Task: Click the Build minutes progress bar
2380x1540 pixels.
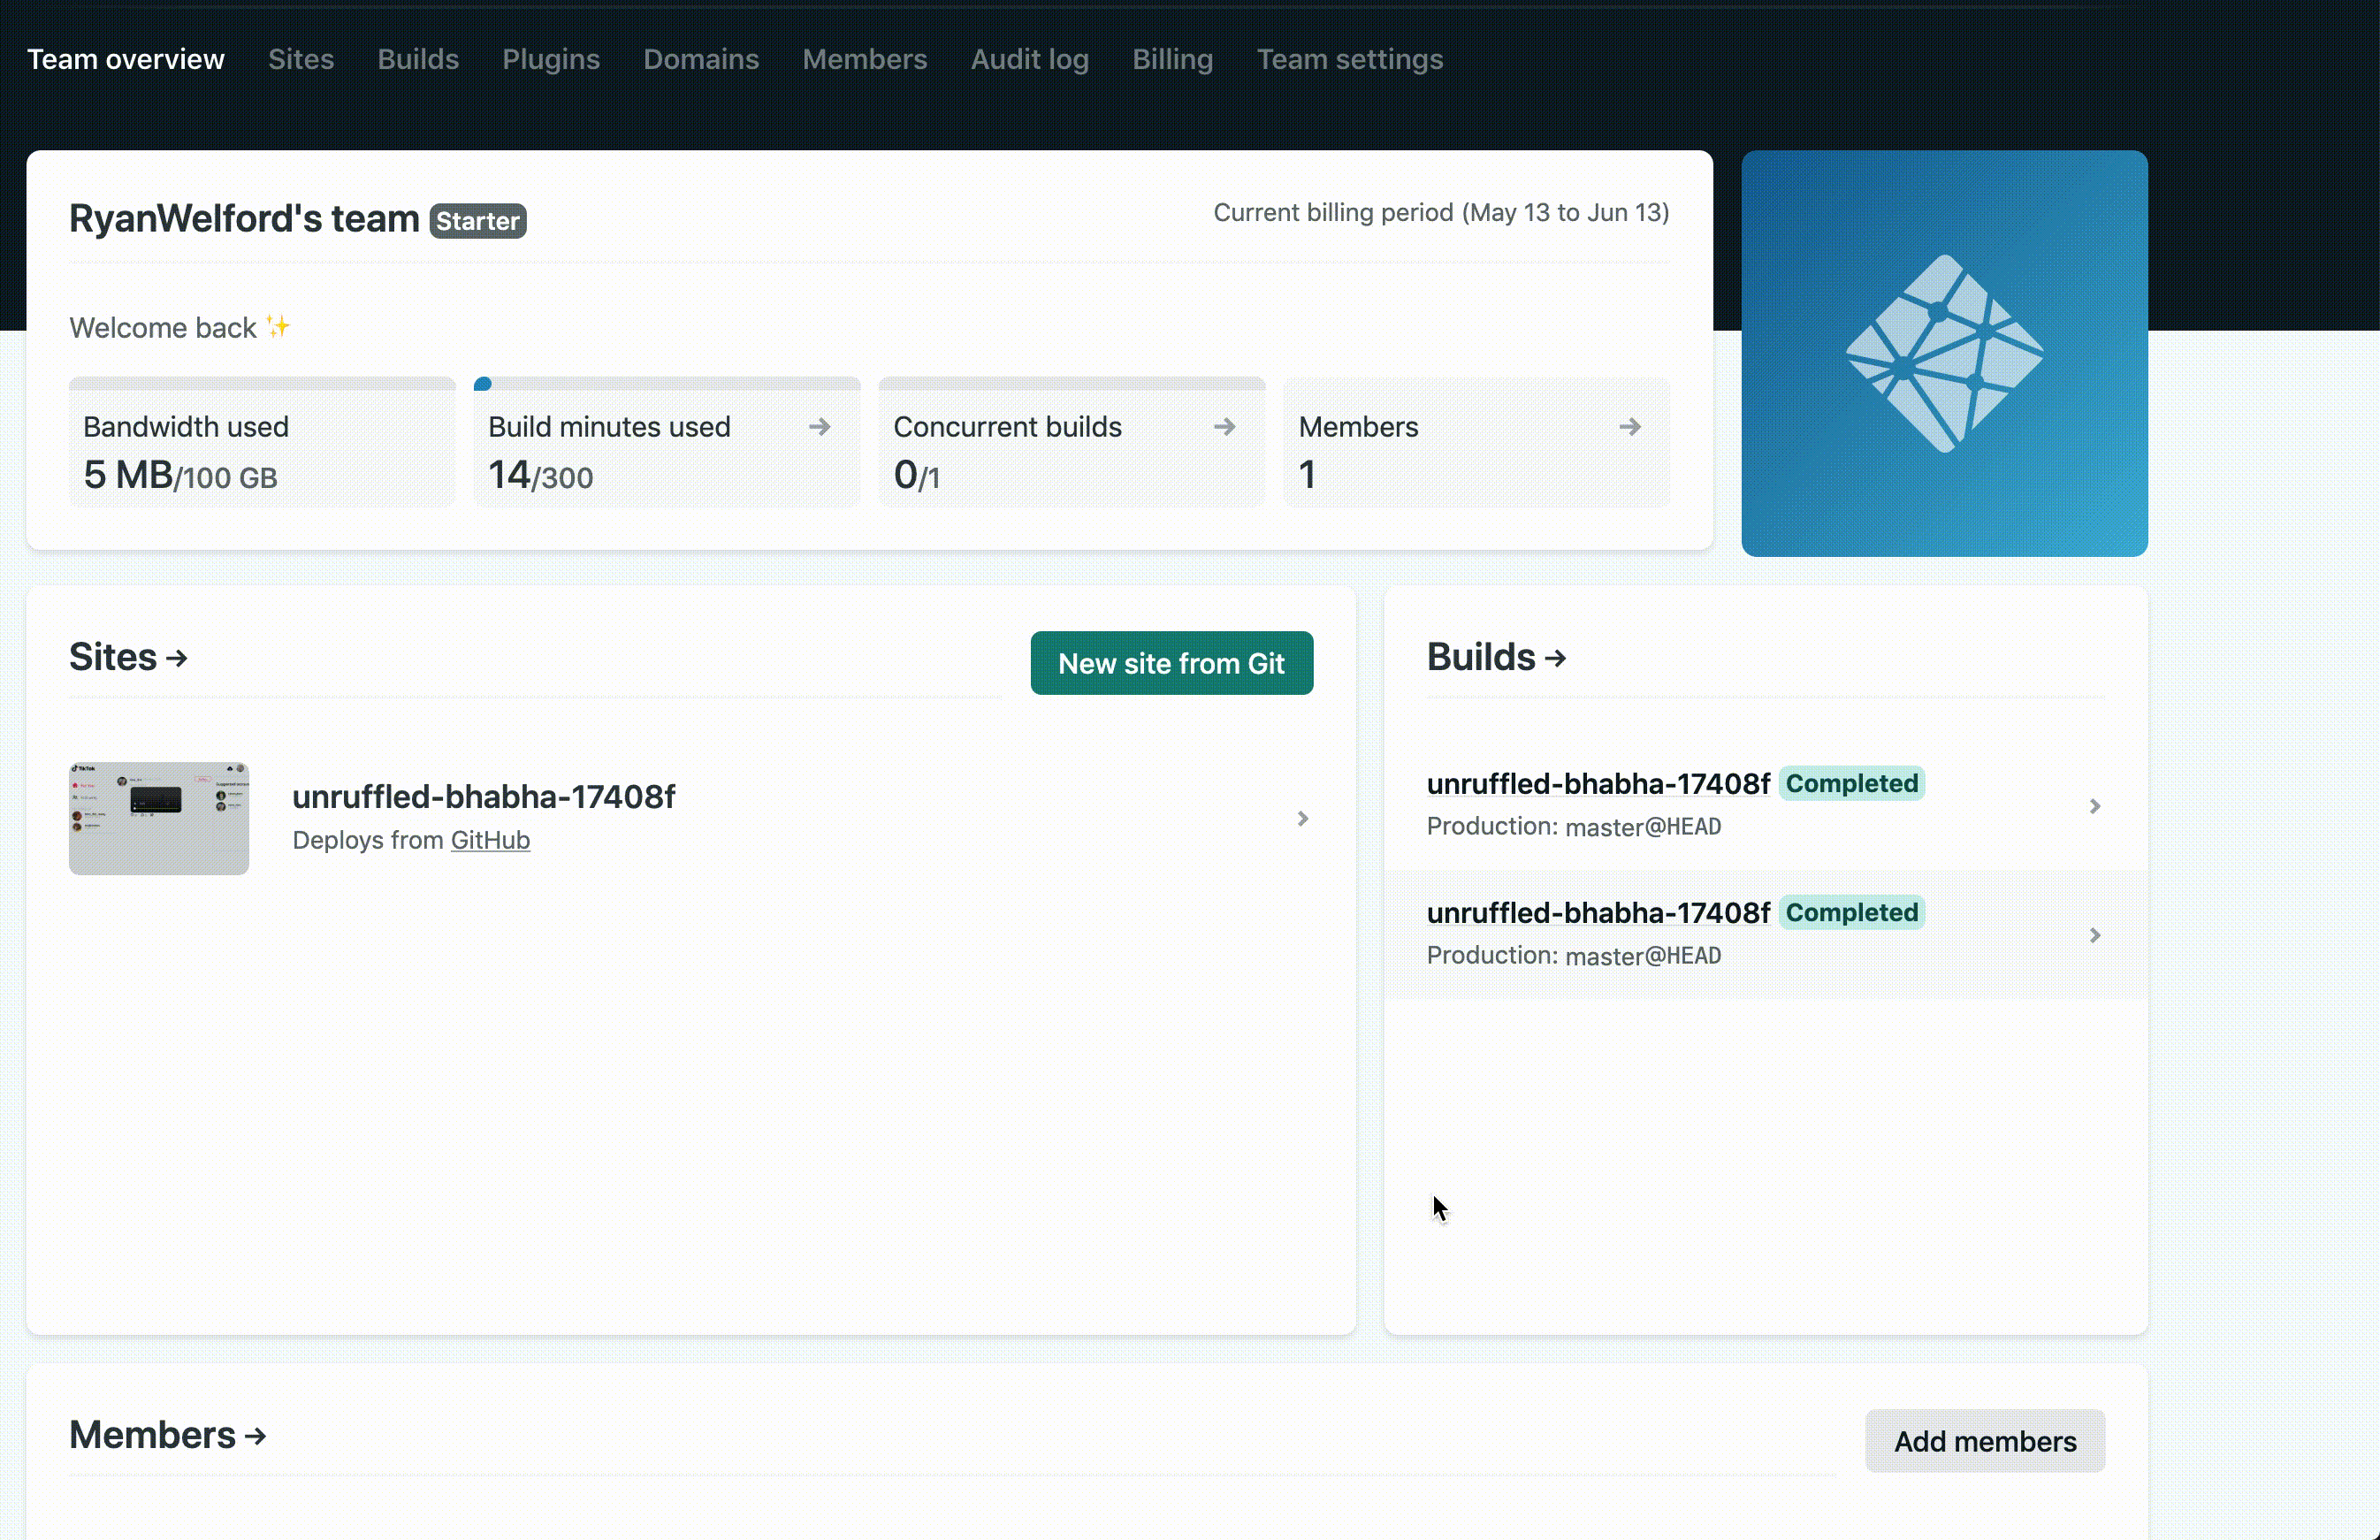Action: click(666, 384)
